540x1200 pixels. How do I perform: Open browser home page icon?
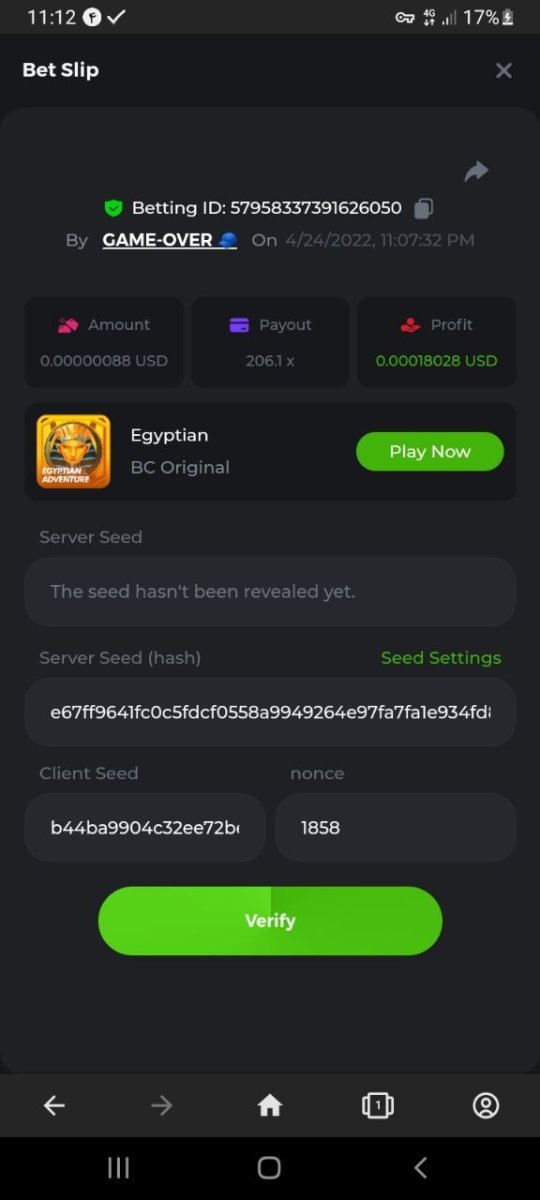[270, 1105]
